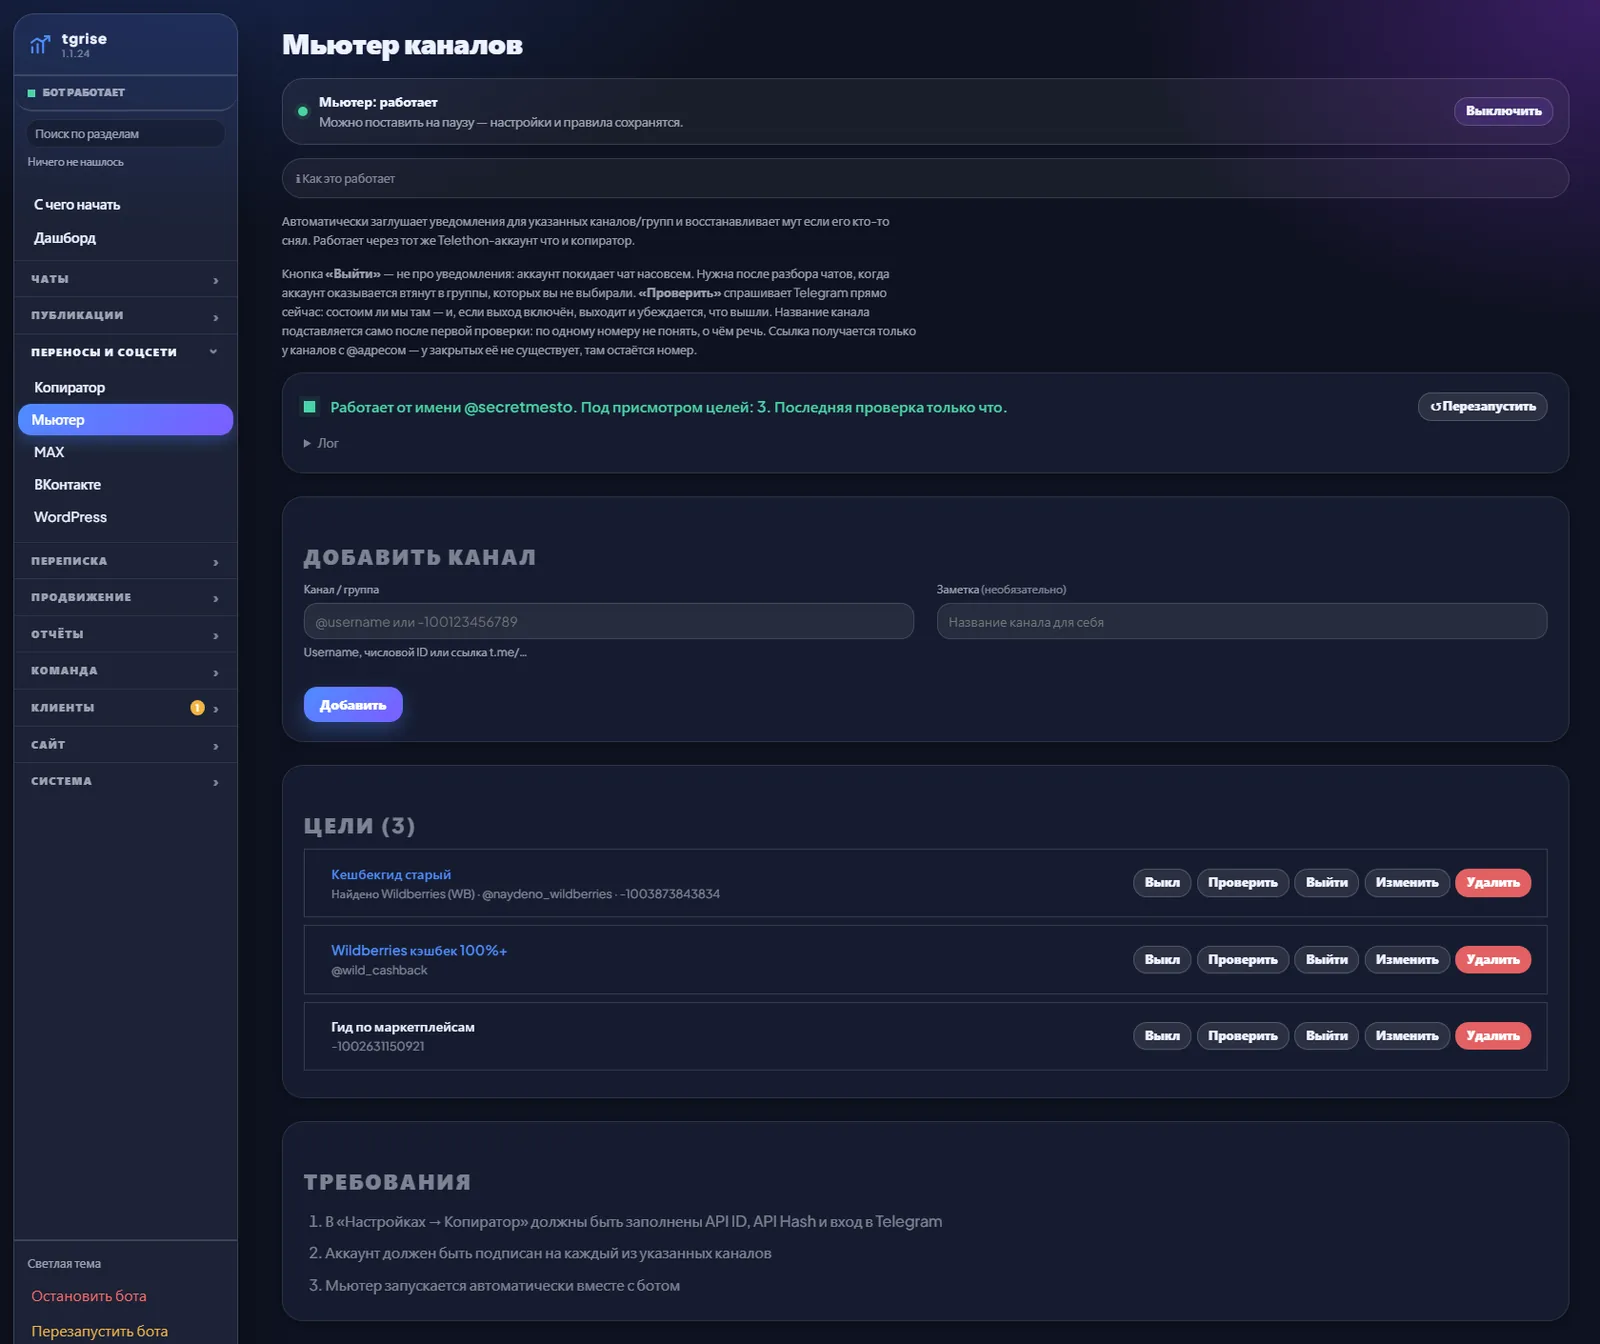Viewport: 1600px width, 1344px height.
Task: Open the Wildberries кэшбек 100%+ channel link
Action: coord(419,951)
